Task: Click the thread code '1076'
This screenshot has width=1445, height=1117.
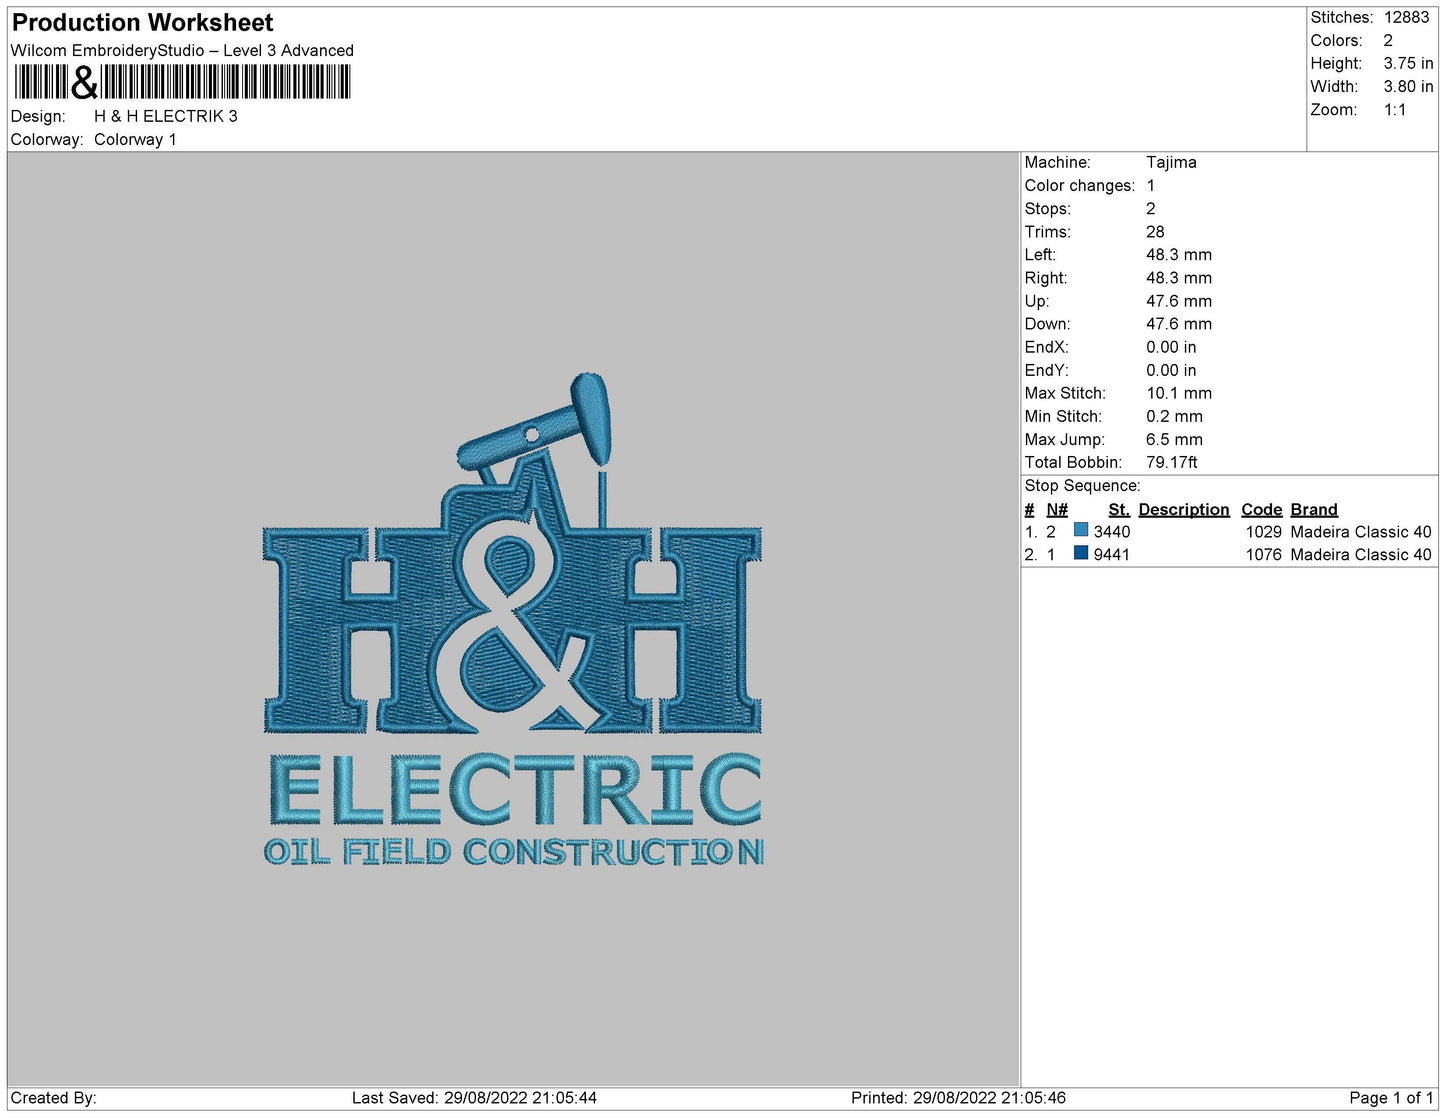Action: point(1263,554)
